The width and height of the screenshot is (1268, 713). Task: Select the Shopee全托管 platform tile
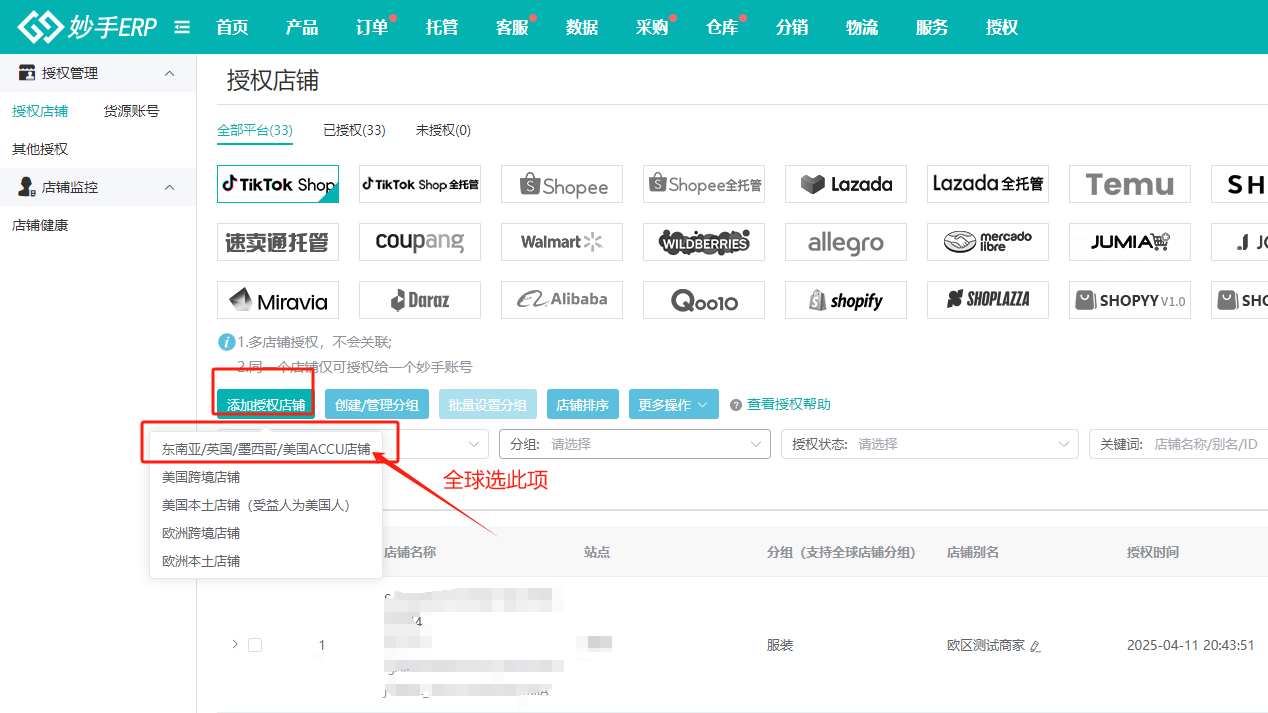coord(704,184)
